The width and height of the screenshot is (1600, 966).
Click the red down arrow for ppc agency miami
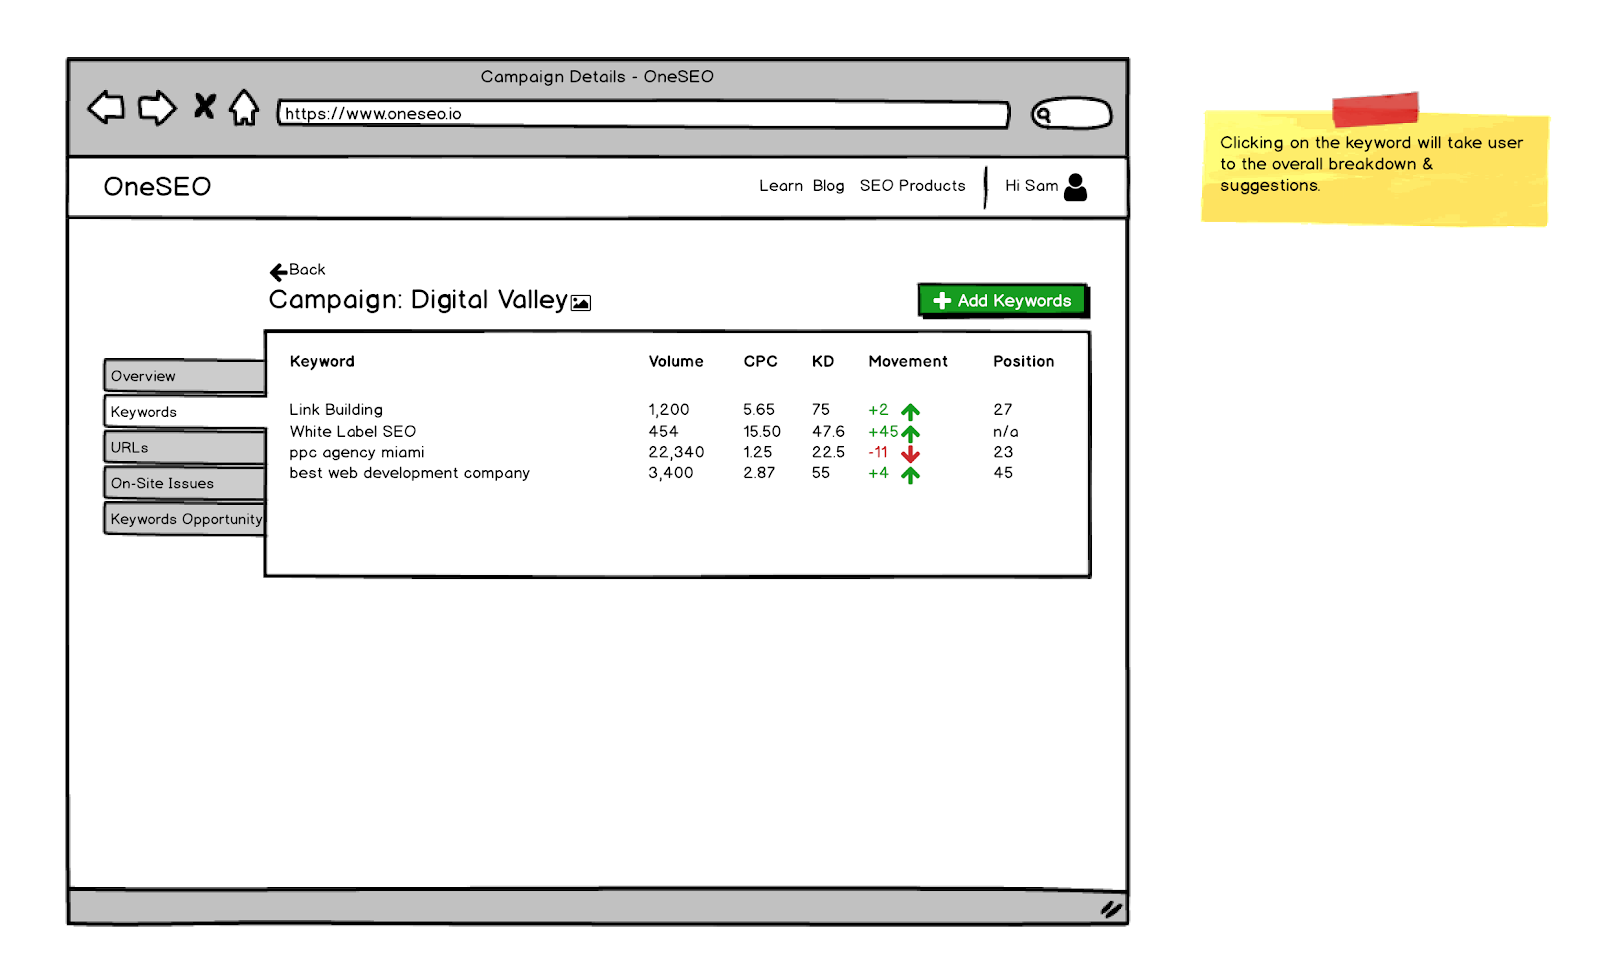pos(910,454)
